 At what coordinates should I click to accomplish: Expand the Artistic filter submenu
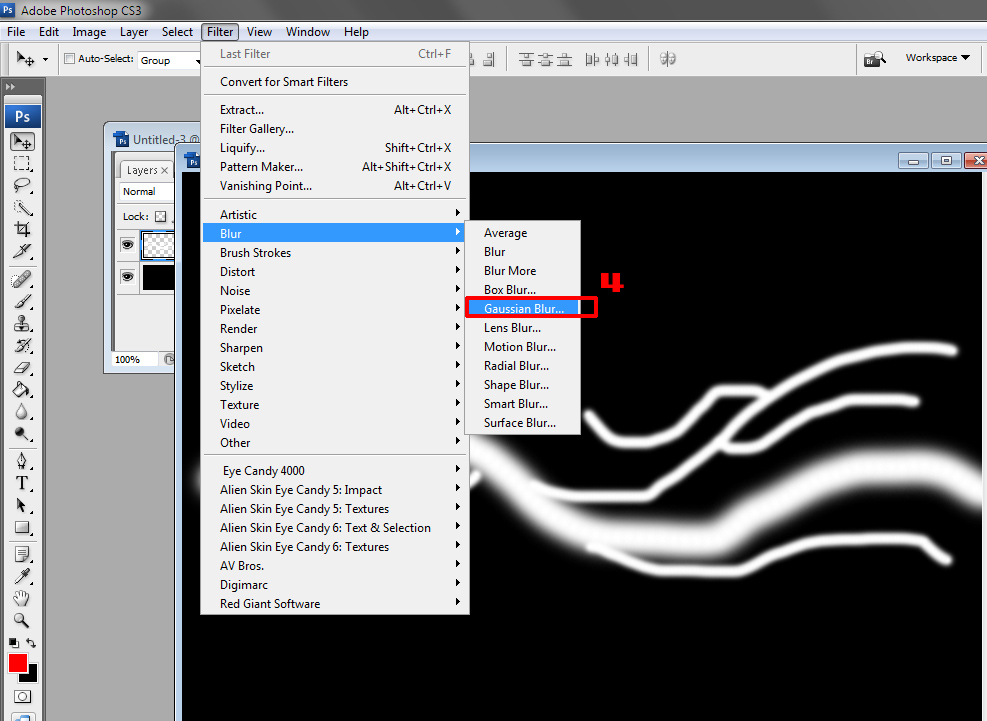[335, 214]
